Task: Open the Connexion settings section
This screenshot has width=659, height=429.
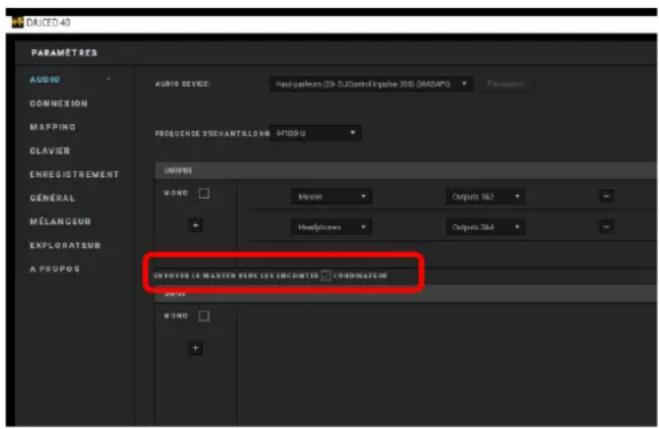Action: coord(58,103)
